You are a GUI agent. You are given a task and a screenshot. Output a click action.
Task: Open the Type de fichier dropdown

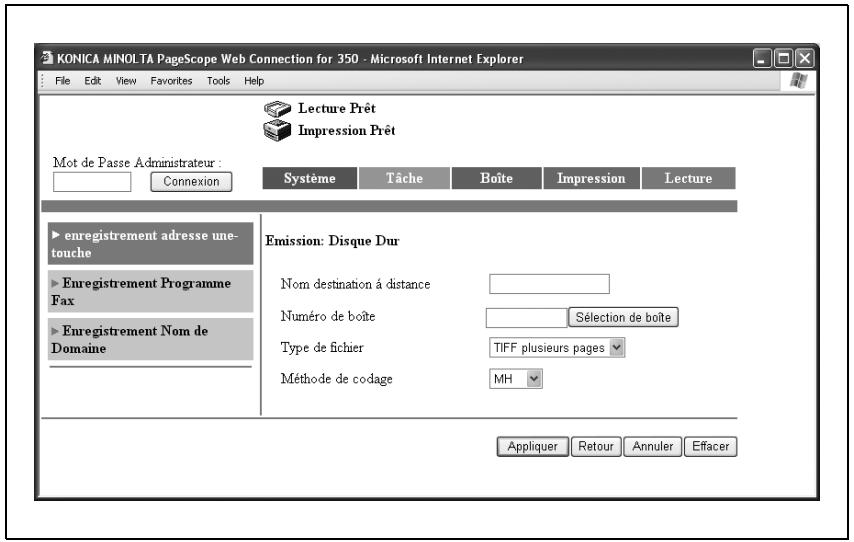click(x=557, y=348)
